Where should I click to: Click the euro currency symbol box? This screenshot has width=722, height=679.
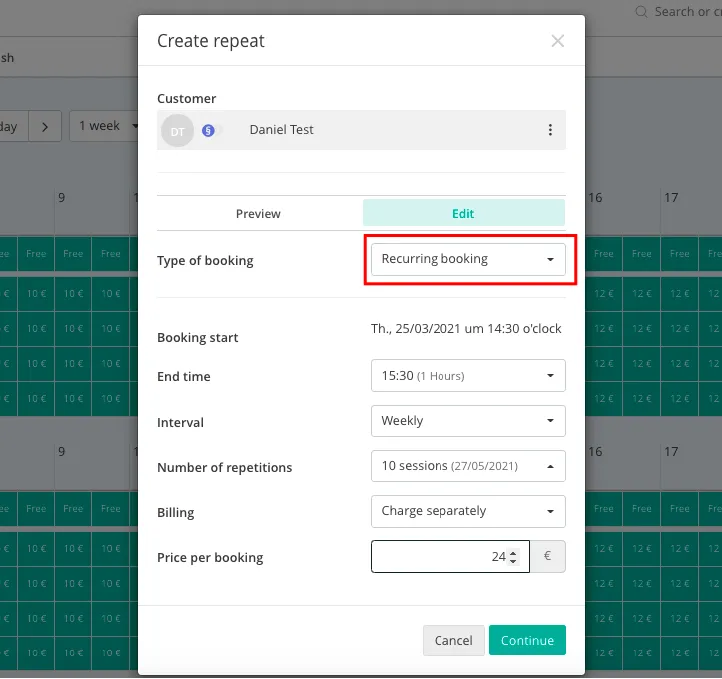click(x=547, y=557)
